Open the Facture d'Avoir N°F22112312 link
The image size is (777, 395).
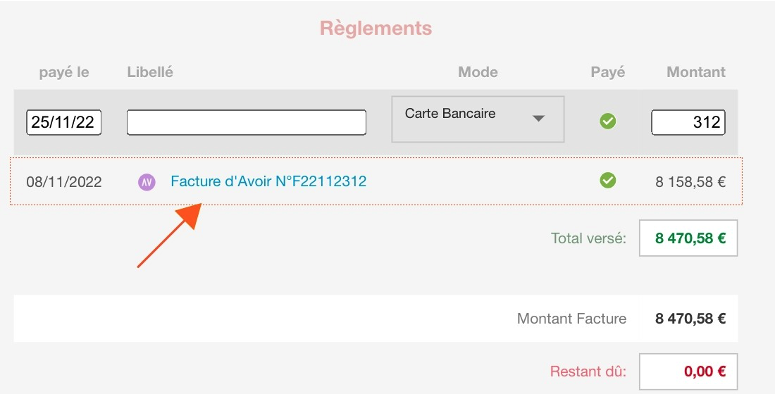269,181
